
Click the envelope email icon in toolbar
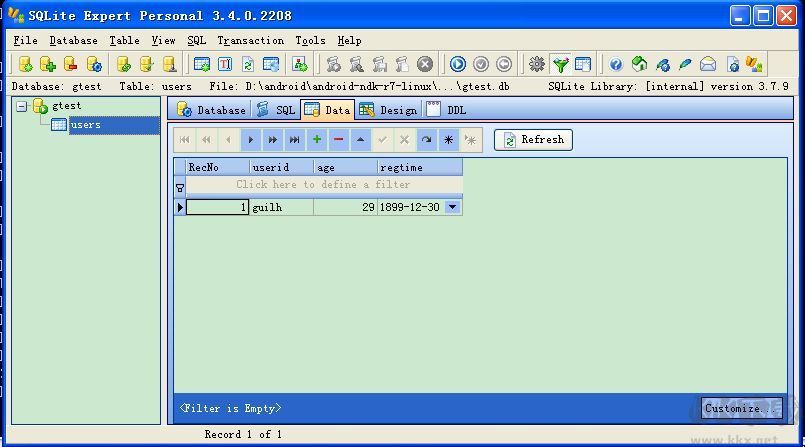(x=707, y=64)
